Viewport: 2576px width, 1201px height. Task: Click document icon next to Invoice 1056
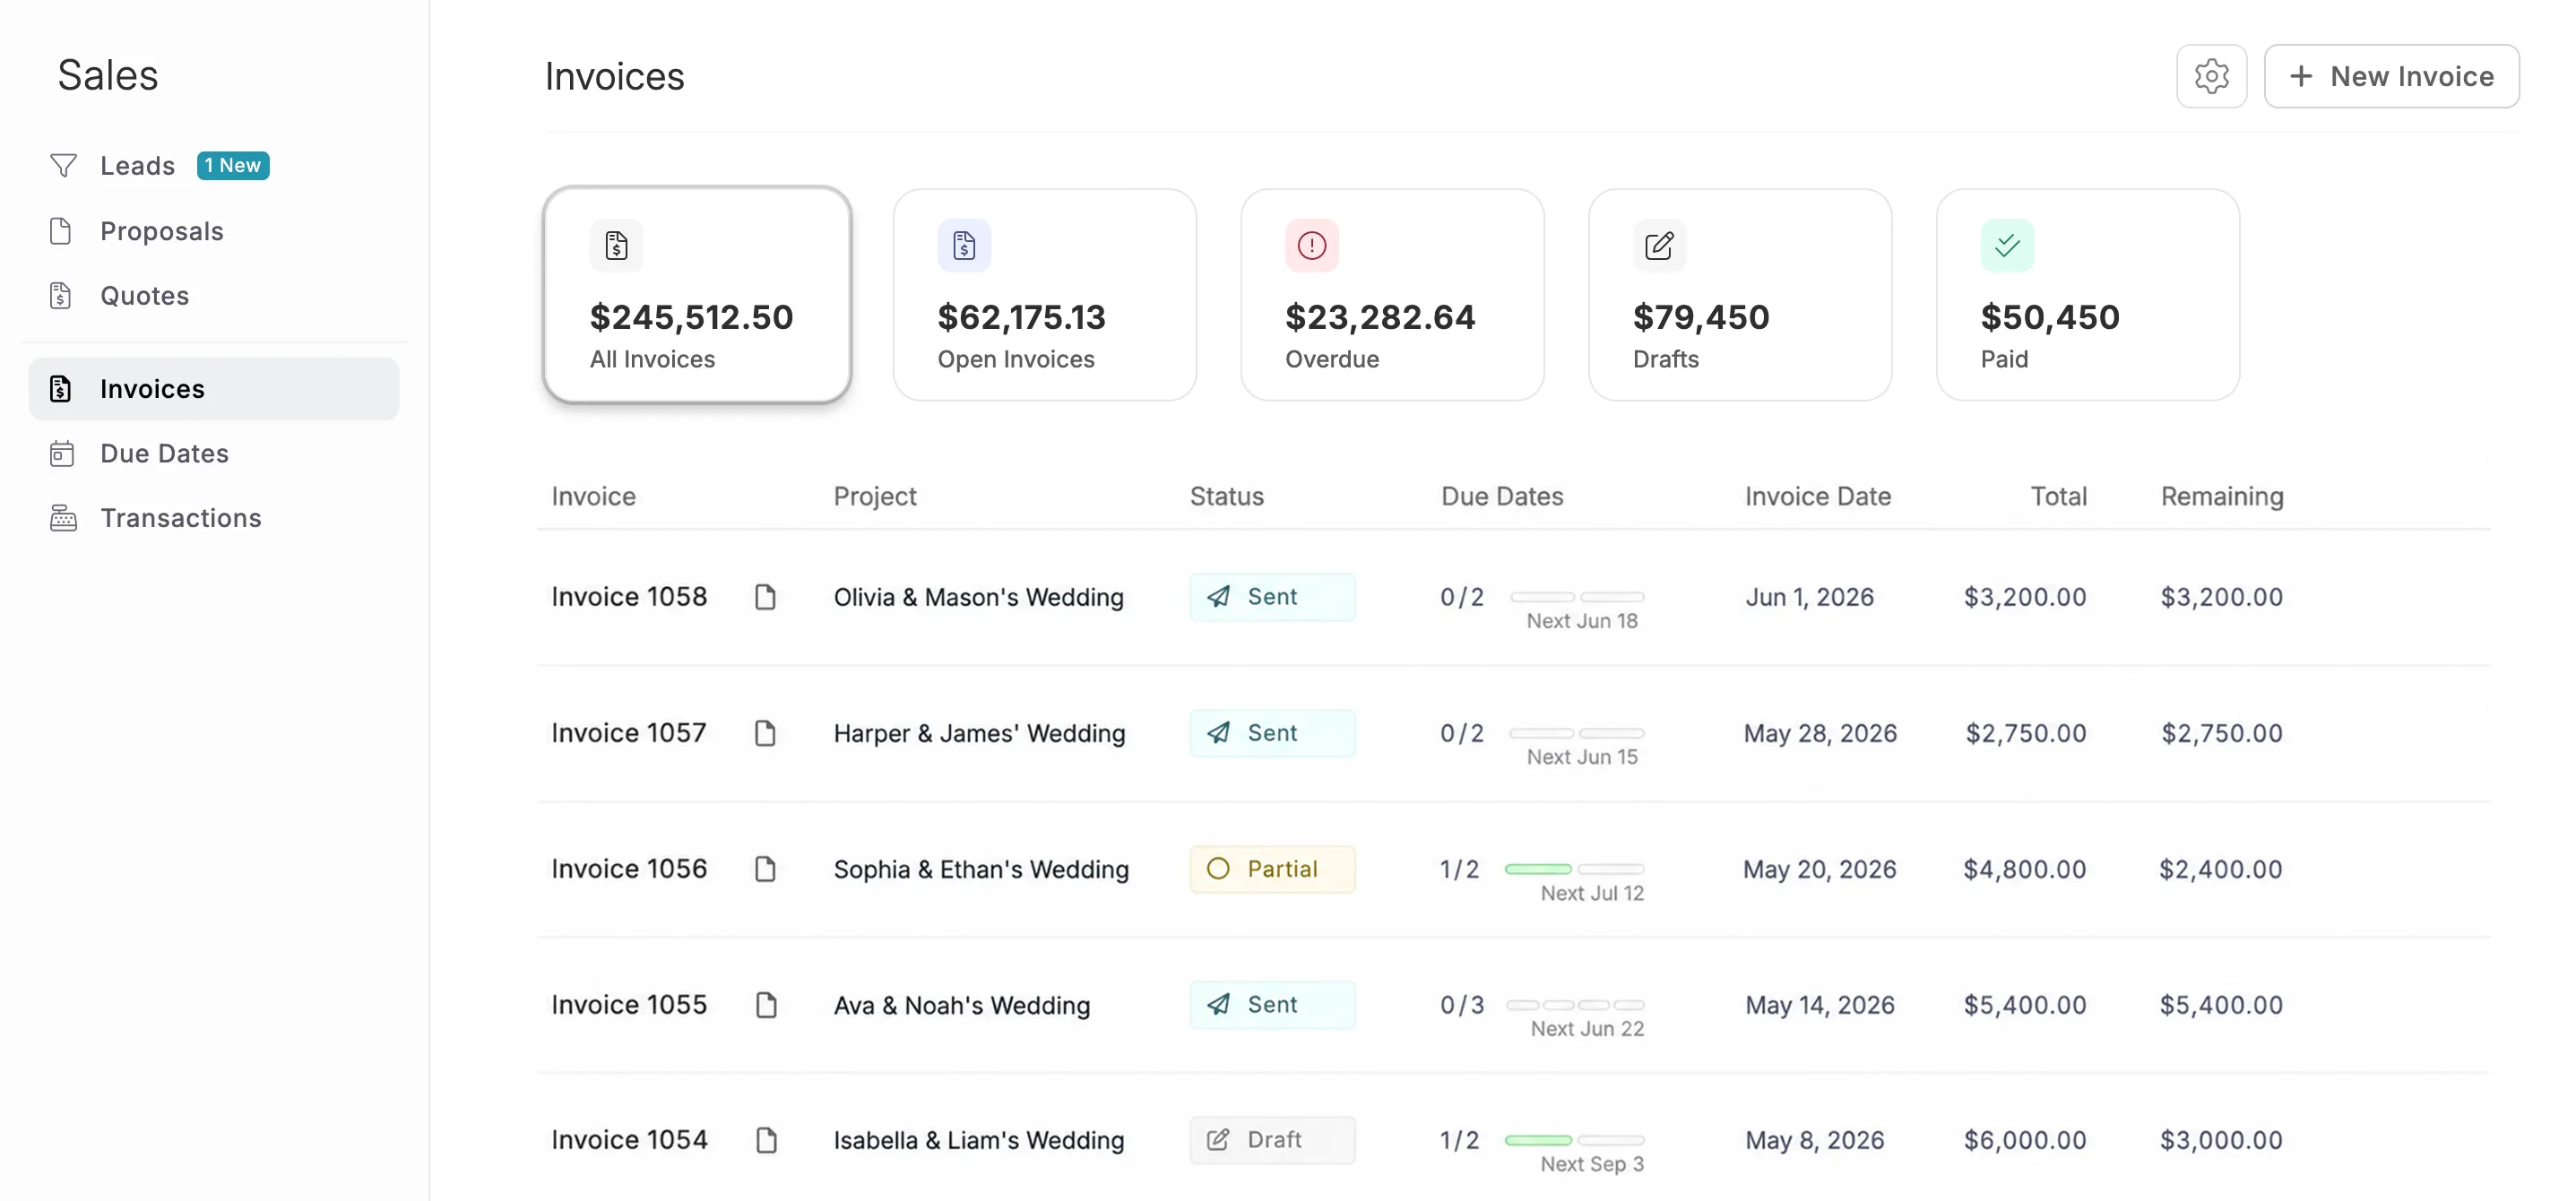[x=765, y=869]
